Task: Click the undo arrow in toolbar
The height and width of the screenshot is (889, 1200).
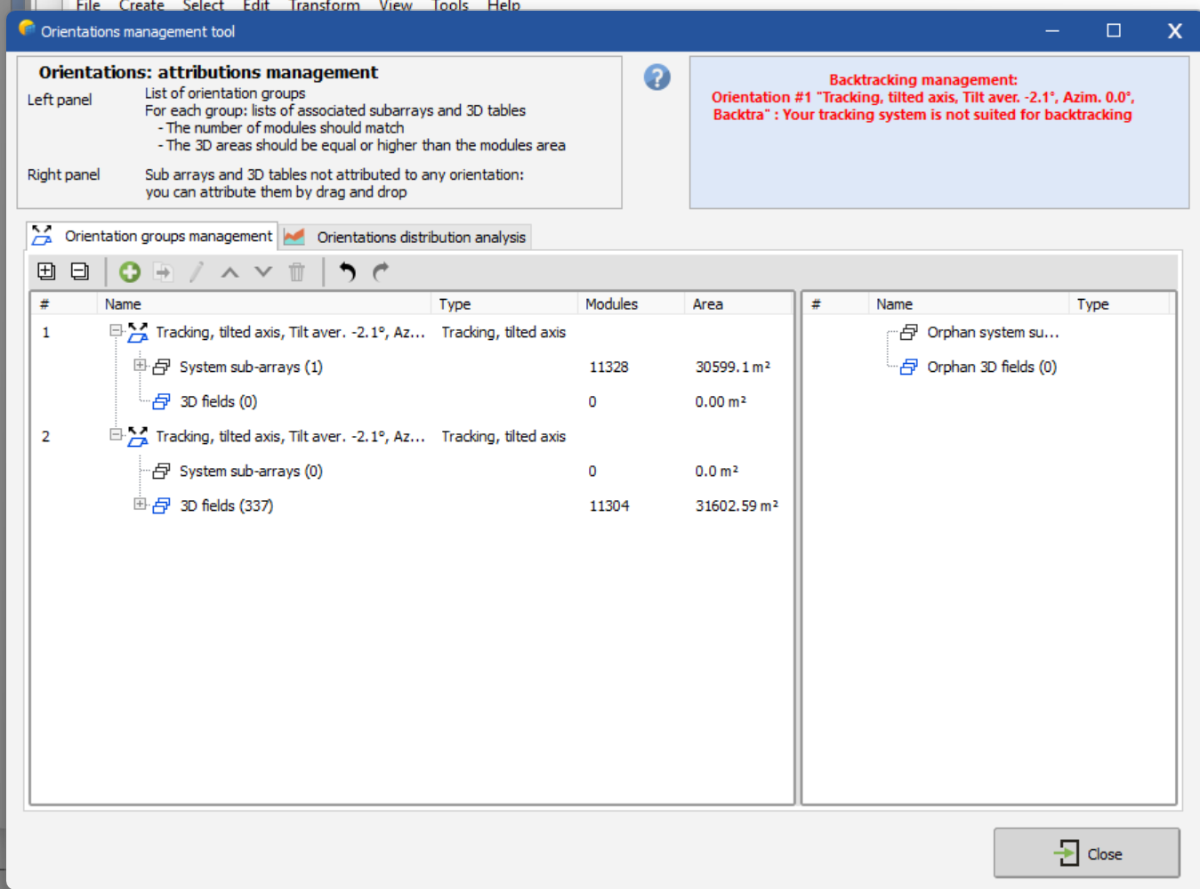Action: pos(347,271)
